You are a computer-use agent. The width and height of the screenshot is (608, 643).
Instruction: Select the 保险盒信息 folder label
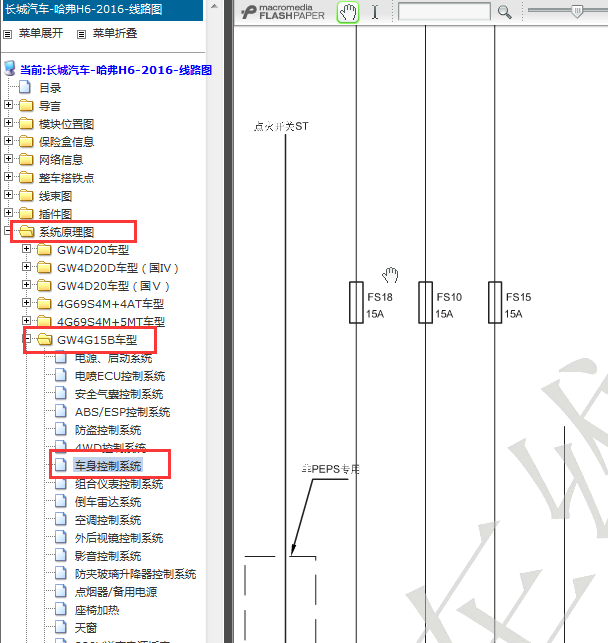pos(66,142)
